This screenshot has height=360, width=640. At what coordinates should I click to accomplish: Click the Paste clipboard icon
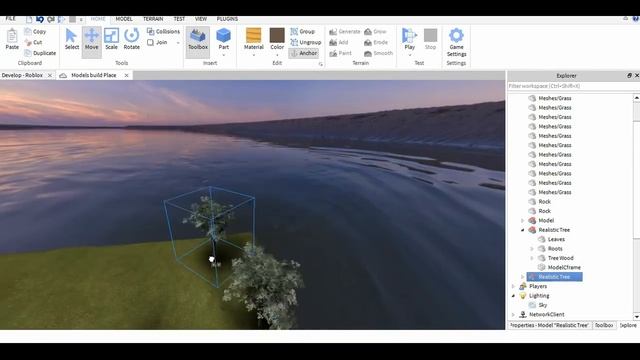12,40
